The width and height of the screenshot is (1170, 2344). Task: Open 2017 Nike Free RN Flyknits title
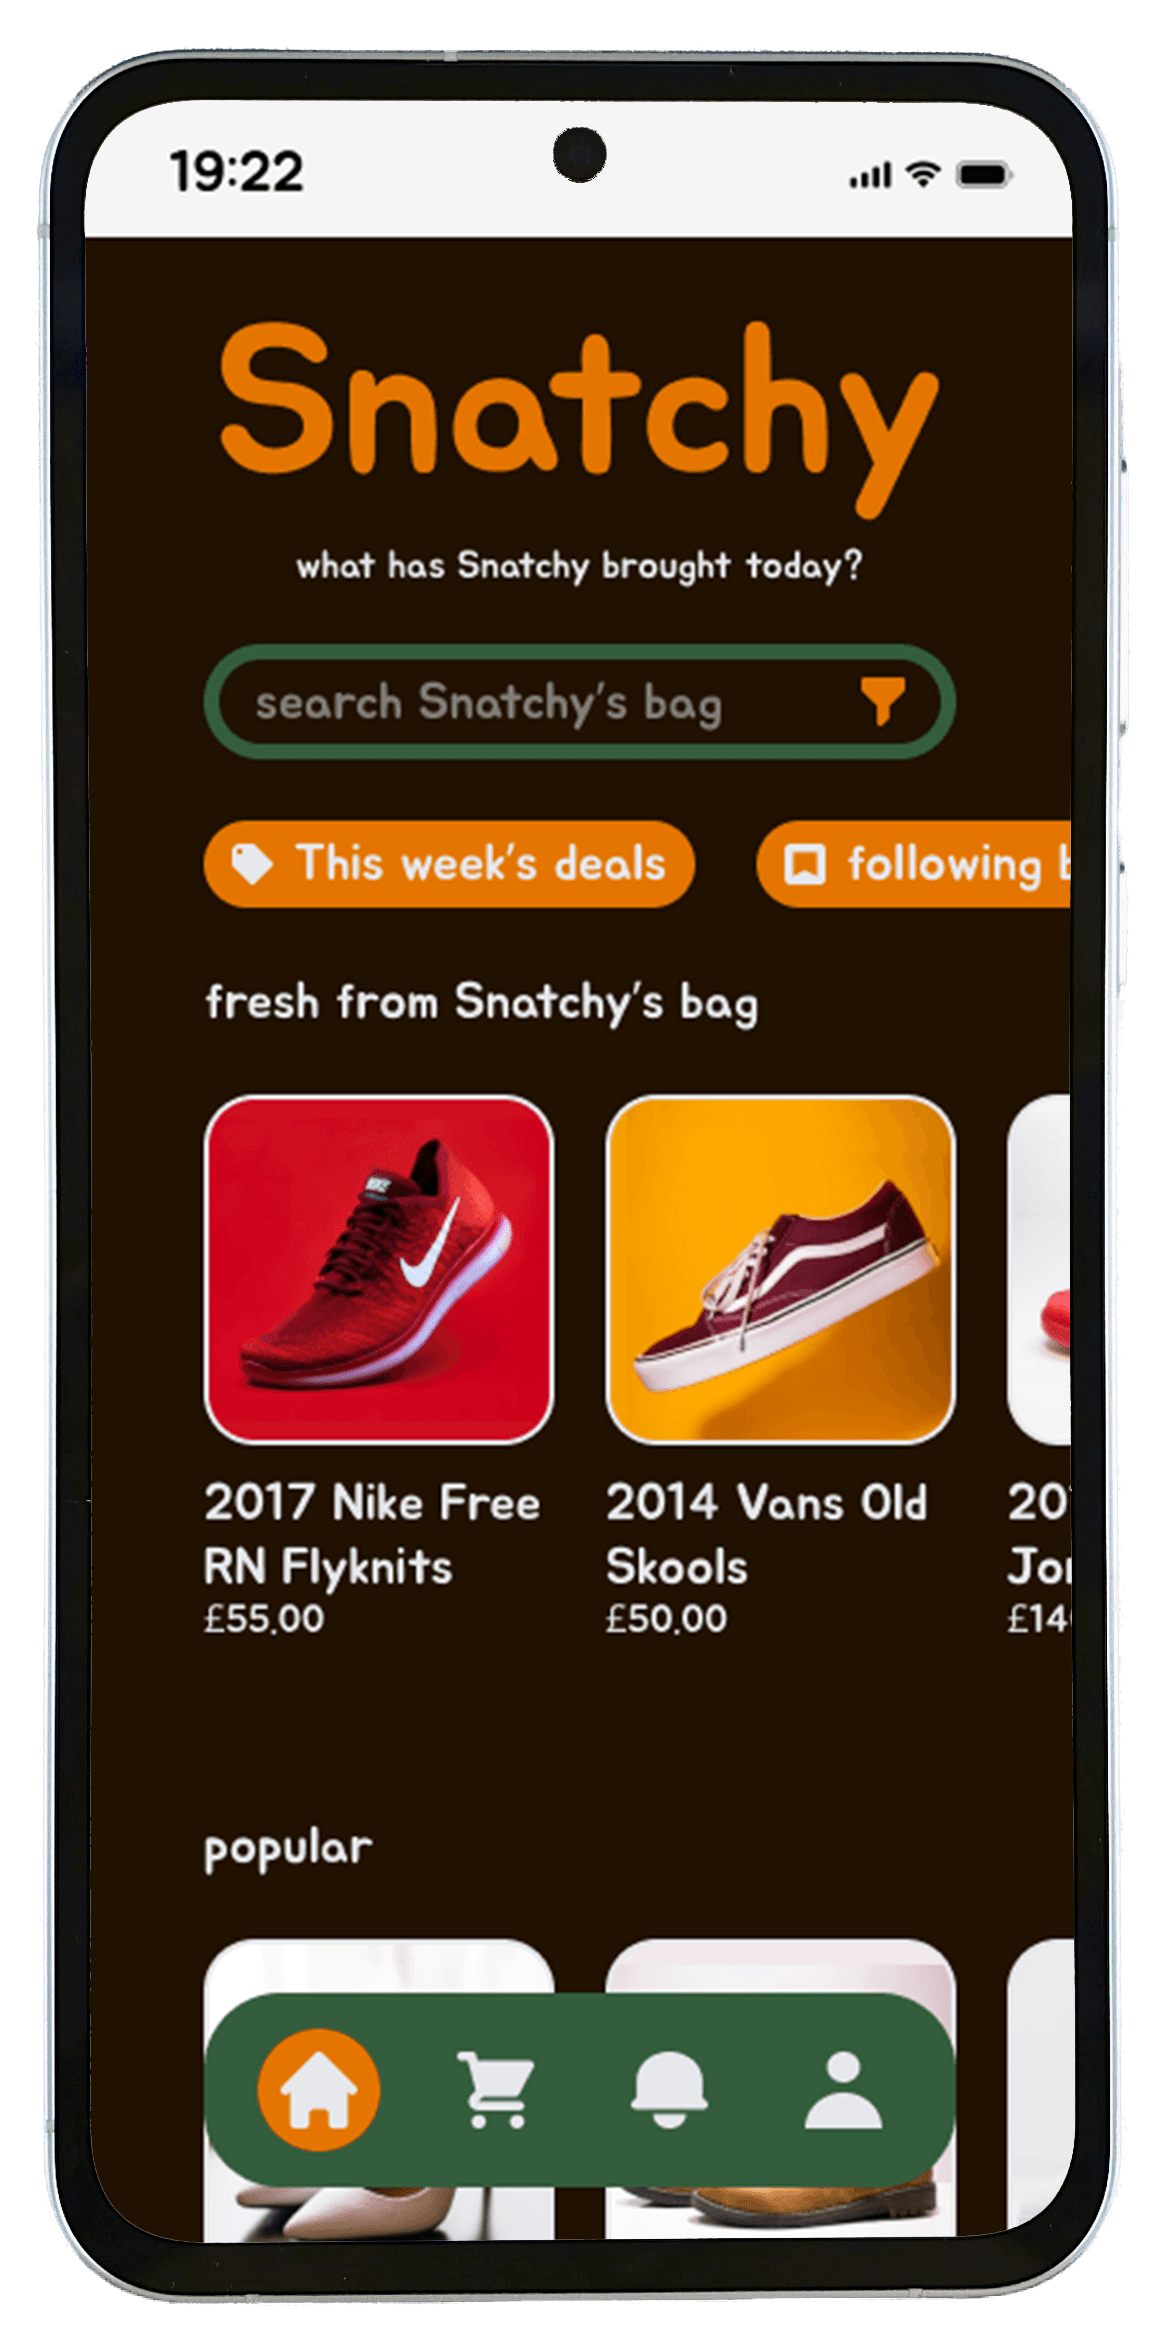(x=372, y=1534)
